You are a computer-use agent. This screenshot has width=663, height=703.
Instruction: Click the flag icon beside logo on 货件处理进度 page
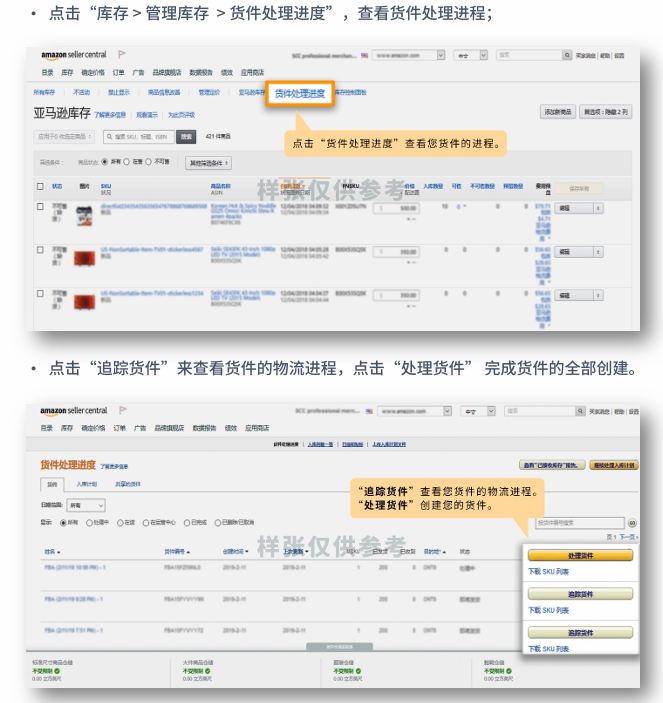coord(123,410)
